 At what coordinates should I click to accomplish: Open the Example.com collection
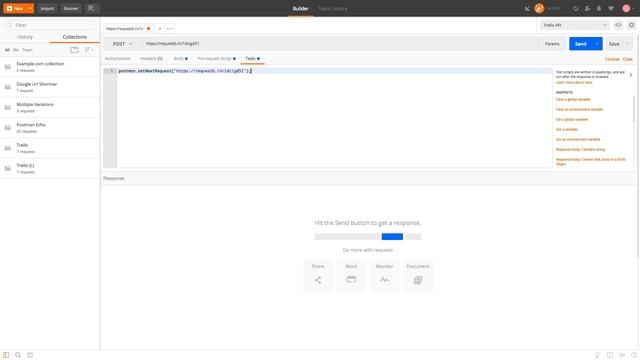(50, 67)
